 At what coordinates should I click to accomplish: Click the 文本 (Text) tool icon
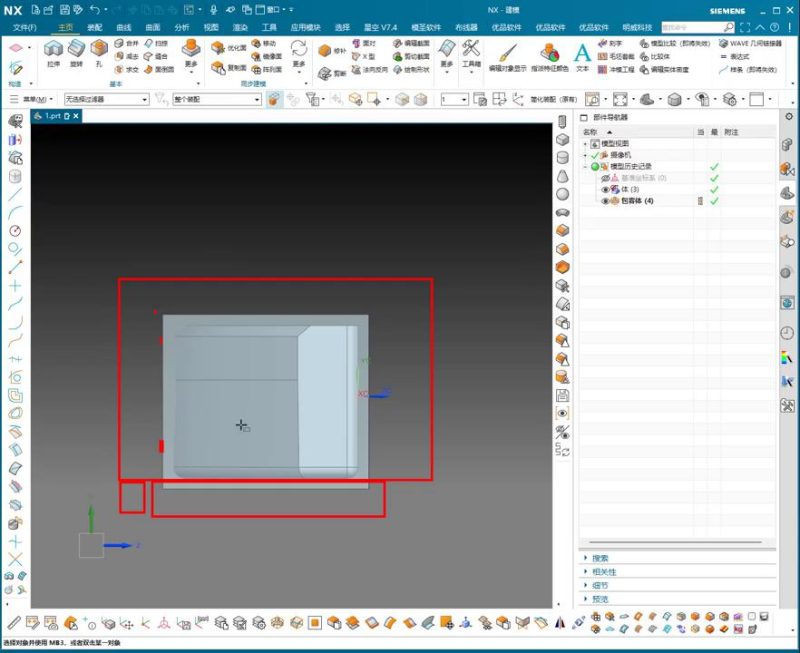point(583,54)
